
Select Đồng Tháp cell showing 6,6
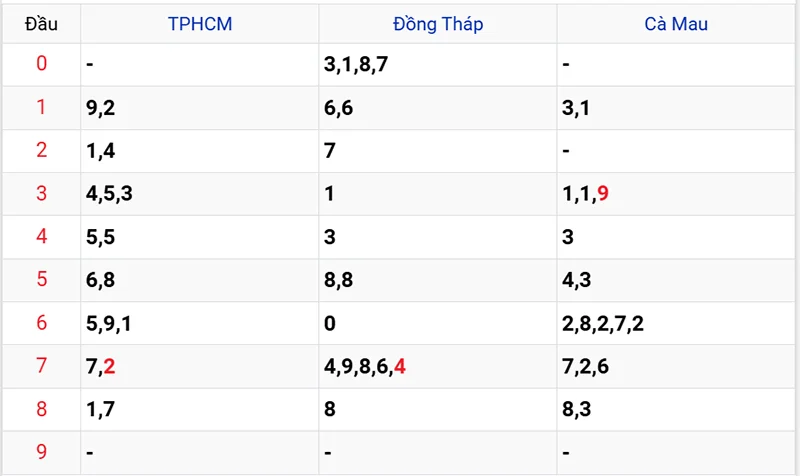tap(339, 108)
